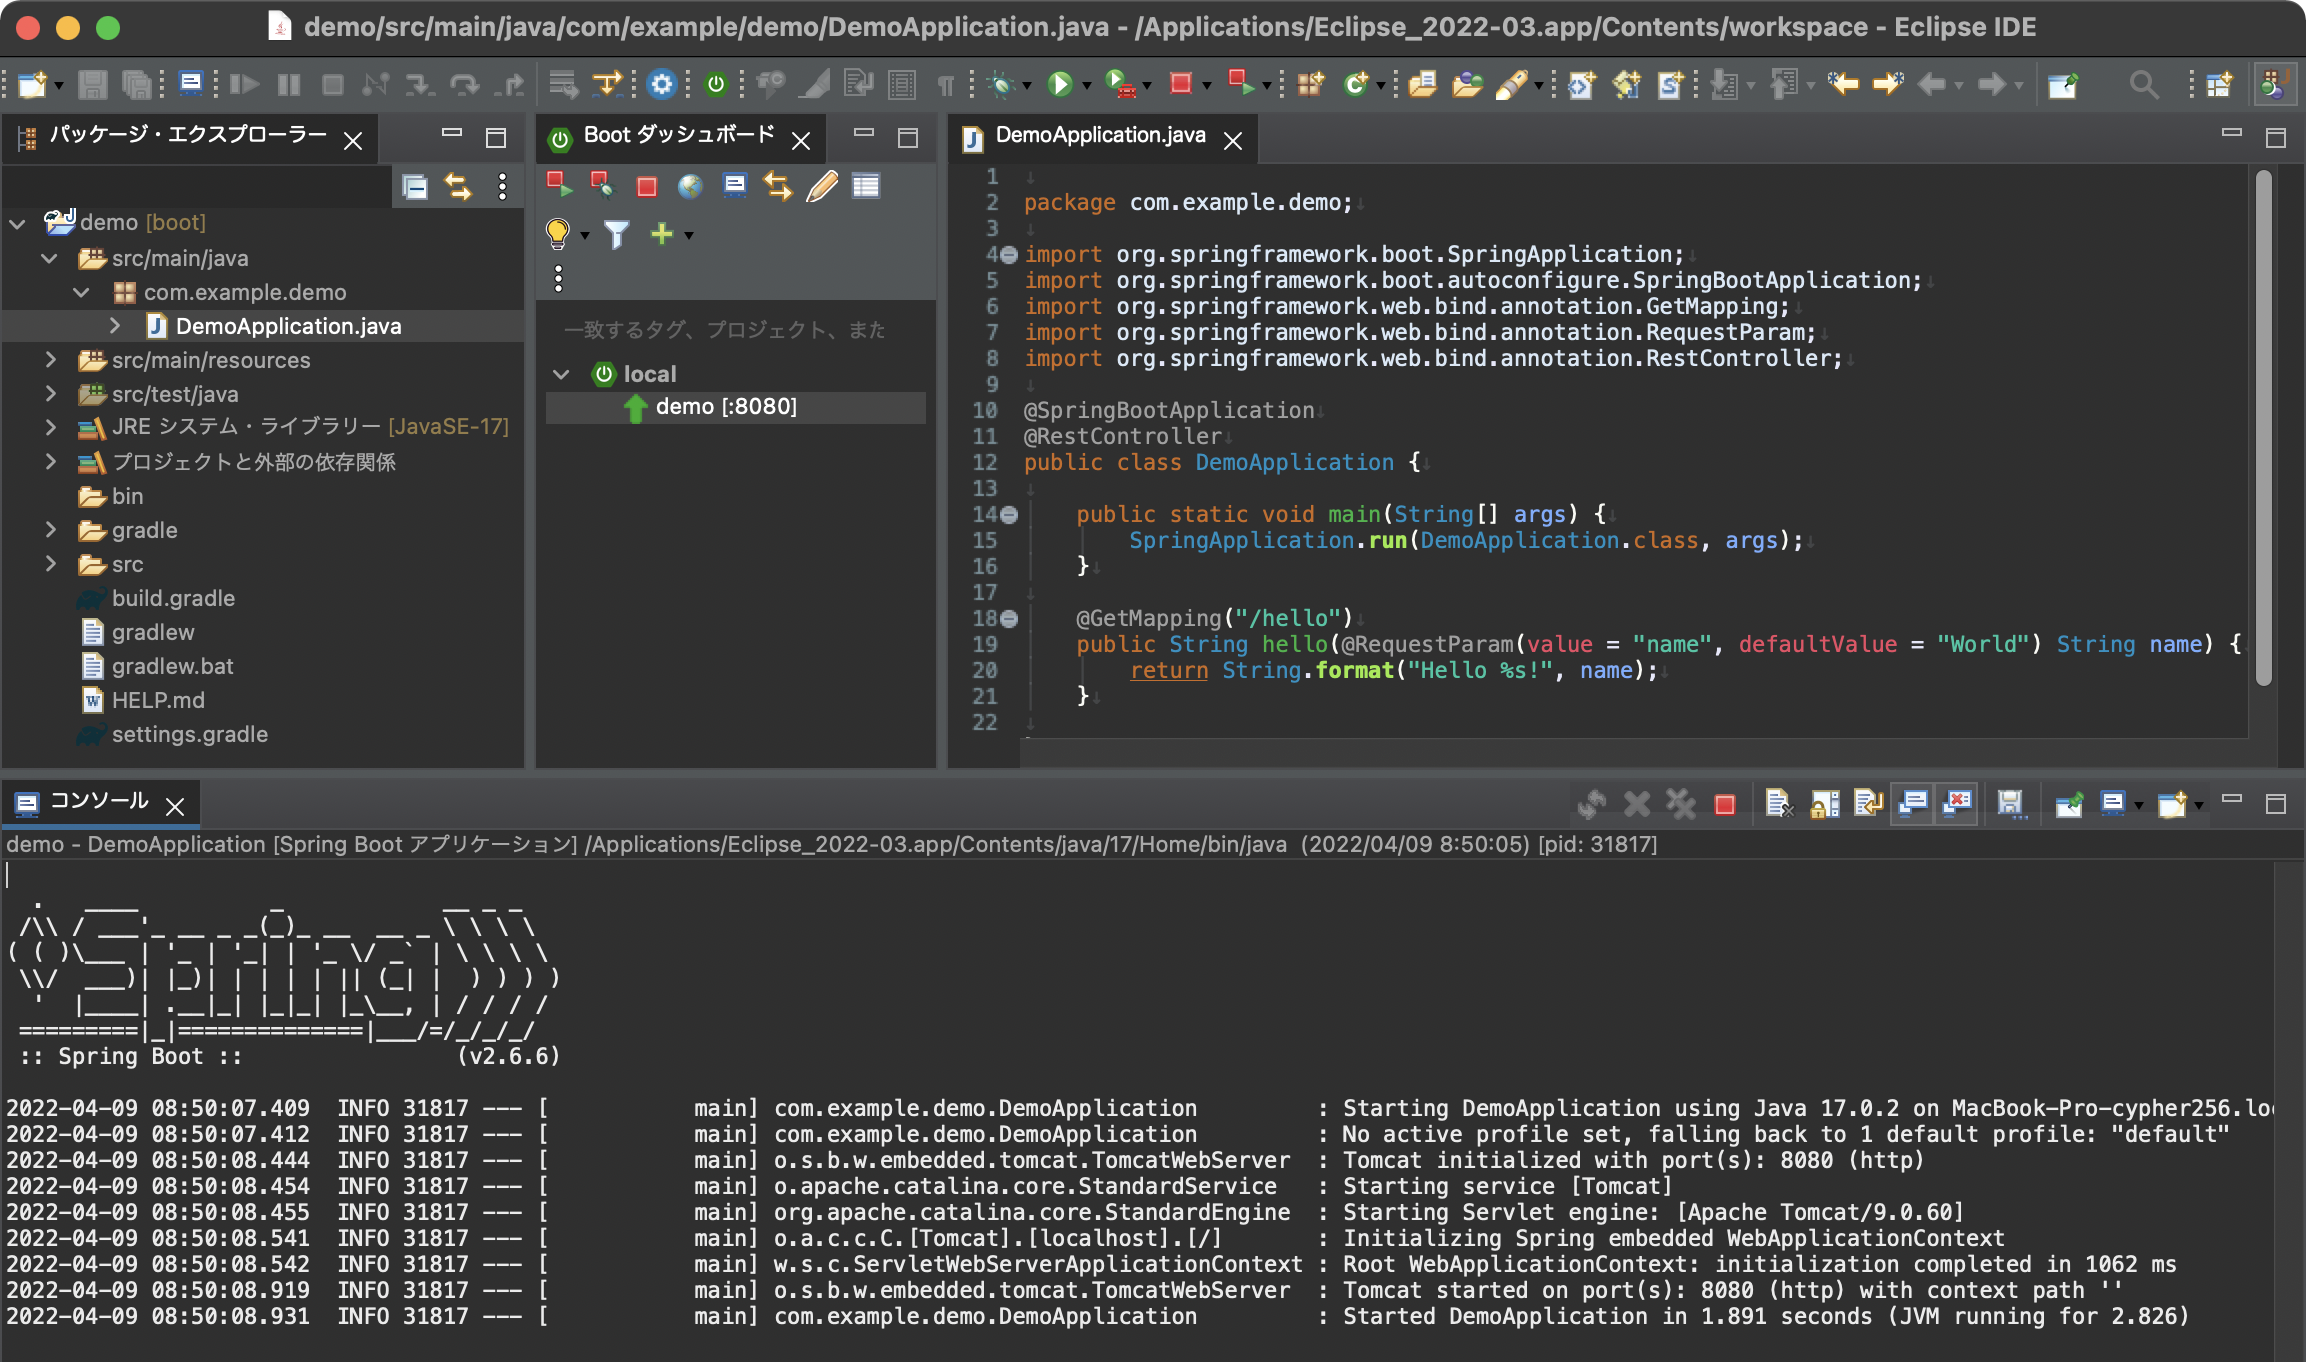Collapse the imports fold on line 4
2306x1362 pixels.
click(x=1009, y=255)
